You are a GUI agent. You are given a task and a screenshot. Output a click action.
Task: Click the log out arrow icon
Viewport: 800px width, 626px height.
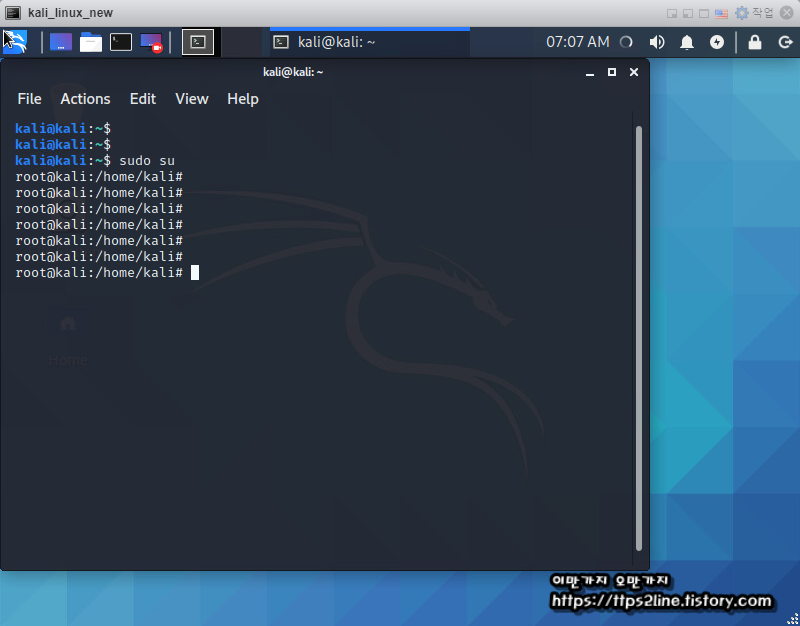785,42
